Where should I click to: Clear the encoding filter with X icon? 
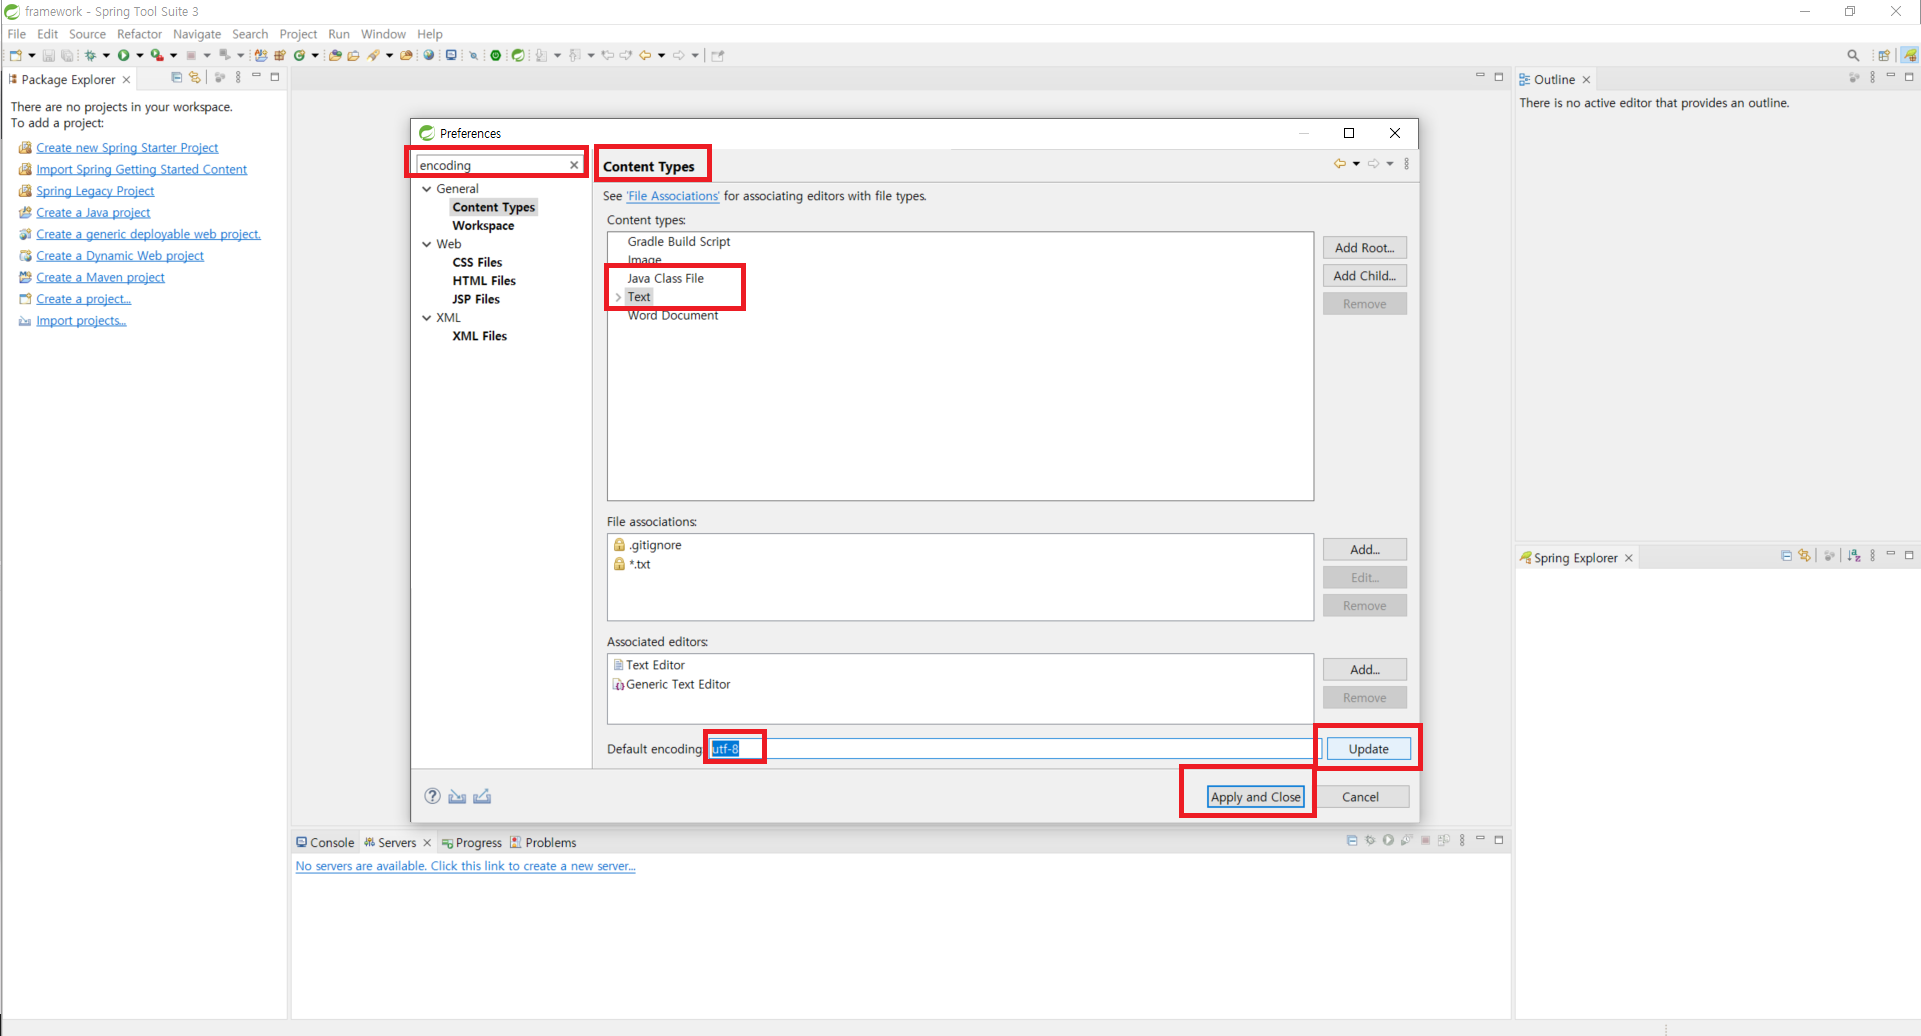[574, 165]
